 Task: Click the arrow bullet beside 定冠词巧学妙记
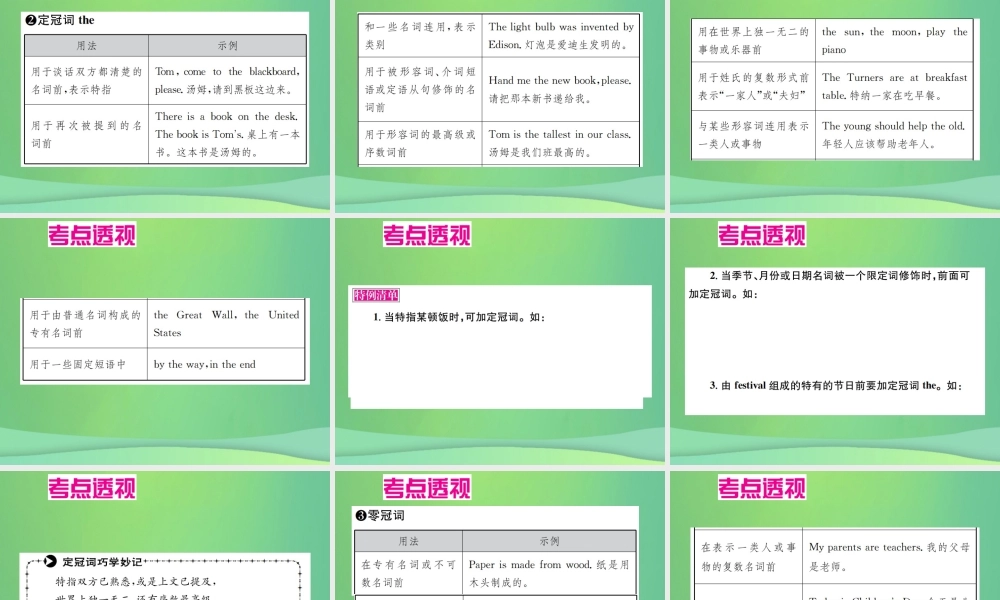[50, 562]
